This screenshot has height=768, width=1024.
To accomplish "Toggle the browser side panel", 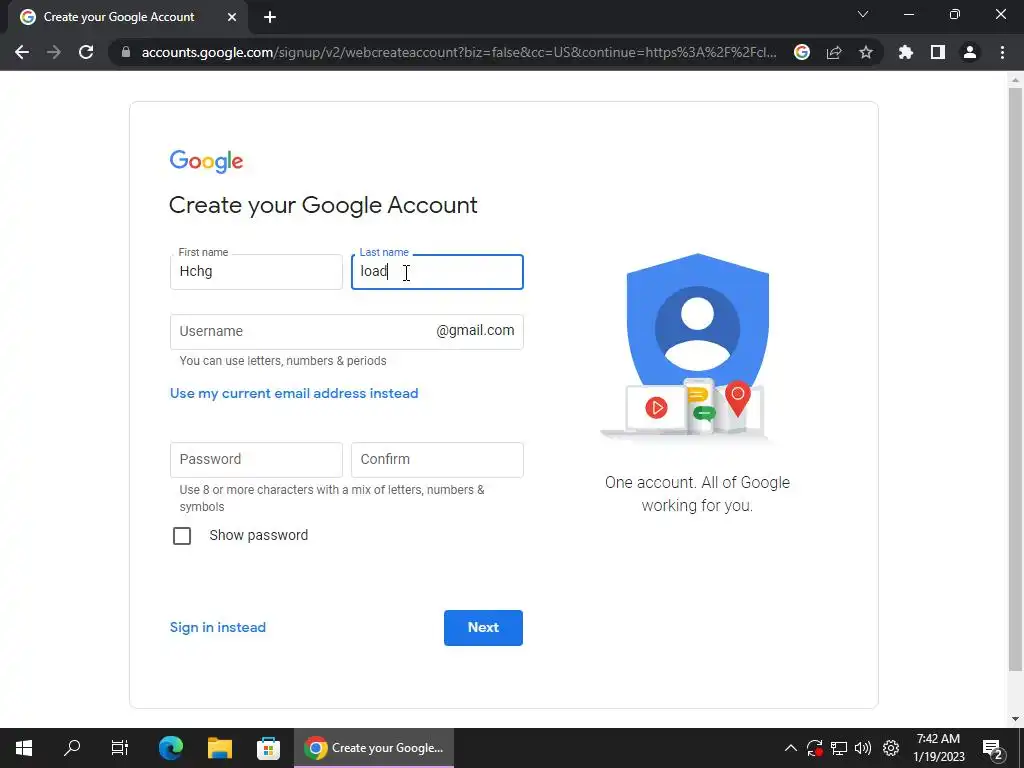I will pyautogui.click(x=938, y=52).
